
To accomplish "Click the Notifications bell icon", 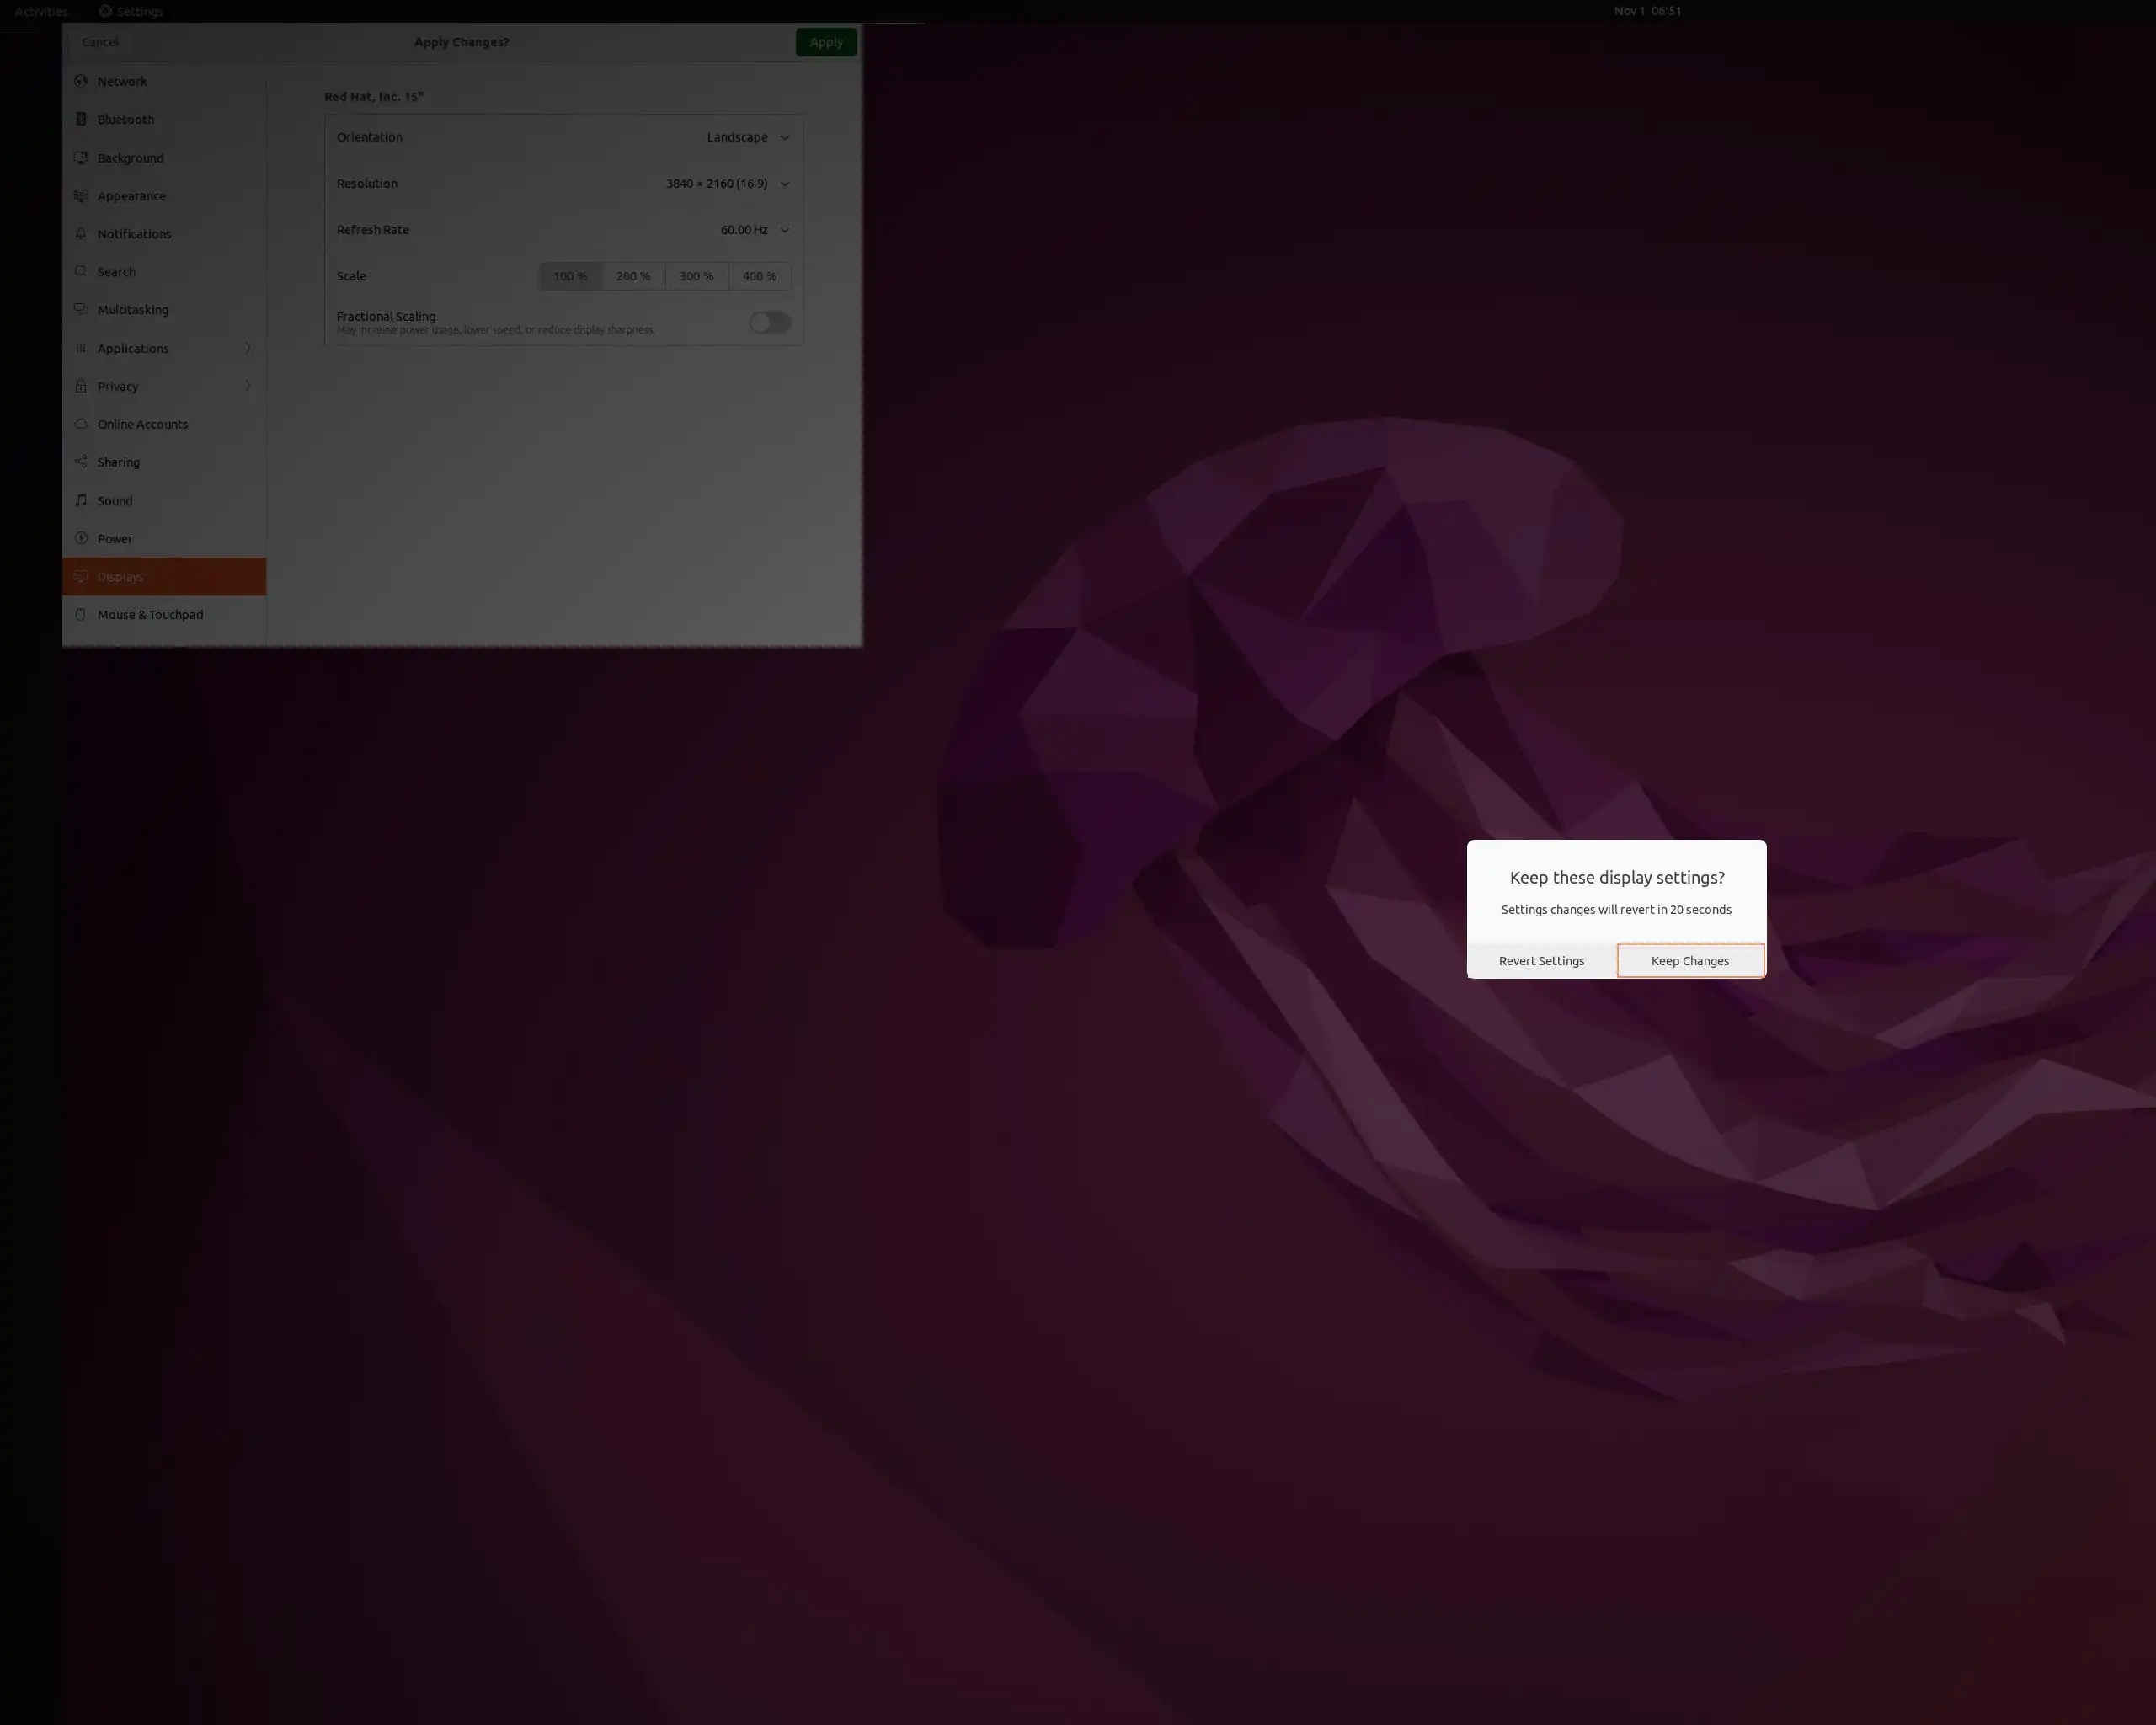I will [x=81, y=234].
